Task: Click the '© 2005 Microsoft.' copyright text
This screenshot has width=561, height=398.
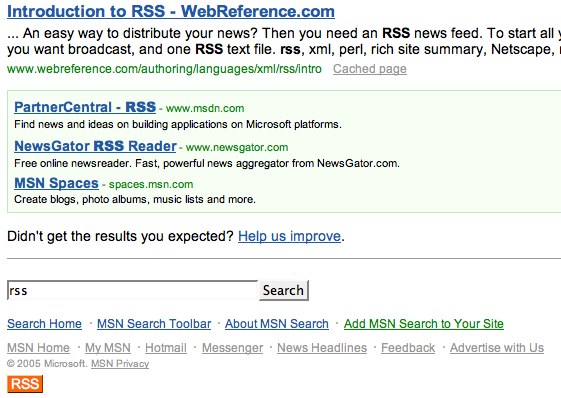Action: (x=47, y=364)
